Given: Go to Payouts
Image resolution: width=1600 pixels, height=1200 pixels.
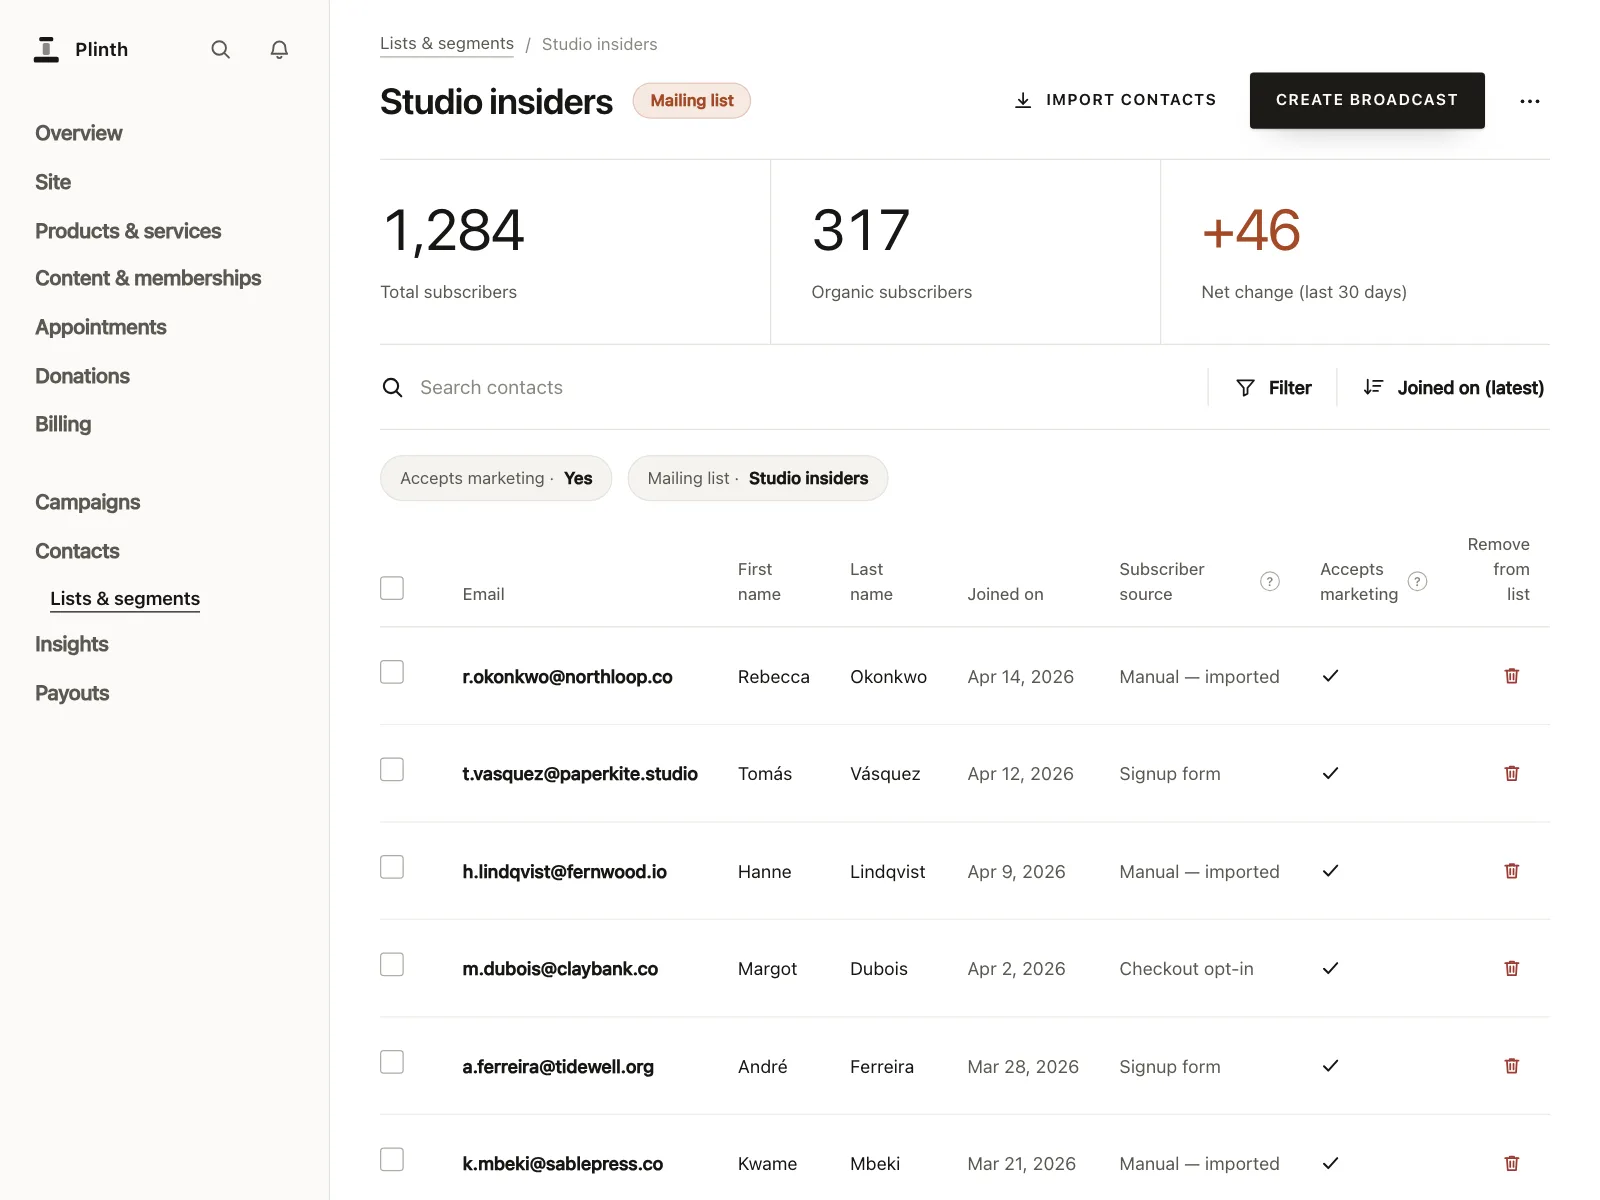Looking at the screenshot, I should pyautogui.click(x=72, y=693).
